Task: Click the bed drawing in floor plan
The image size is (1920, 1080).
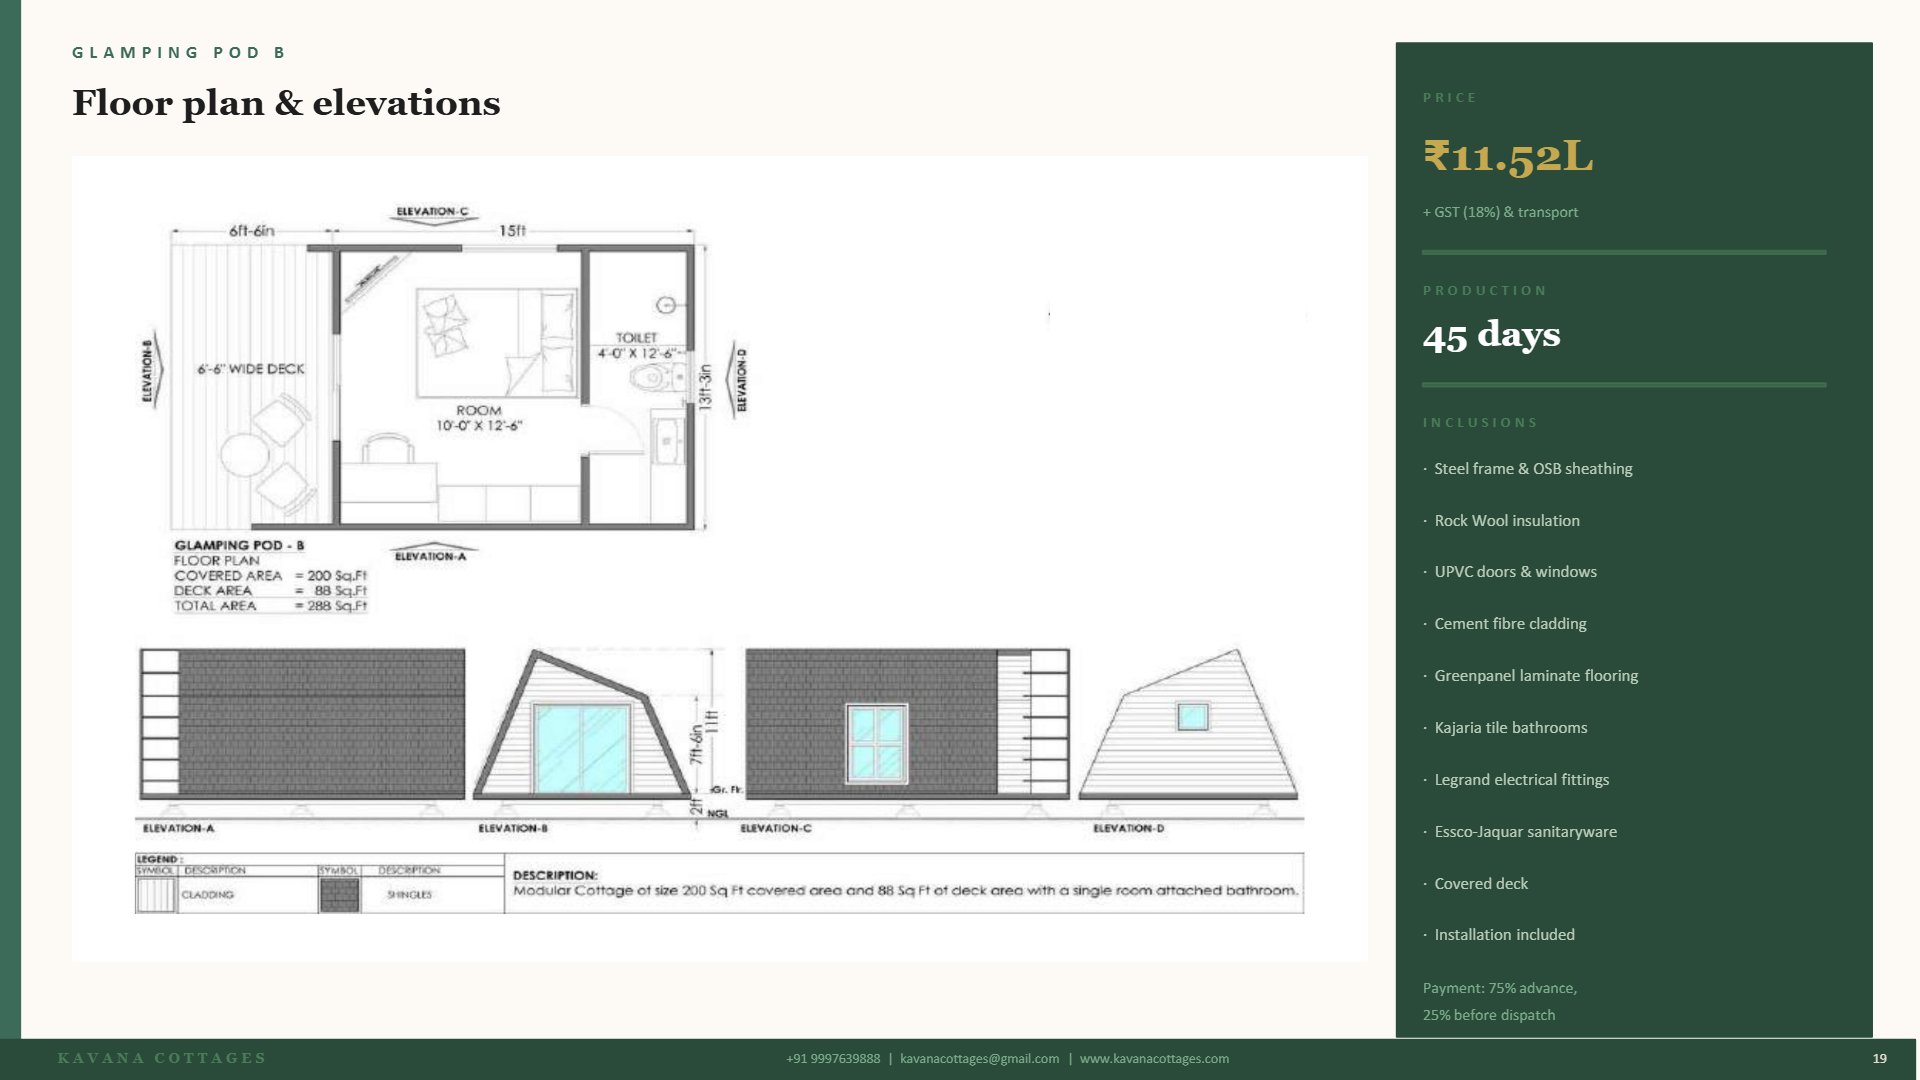Action: pos(497,343)
